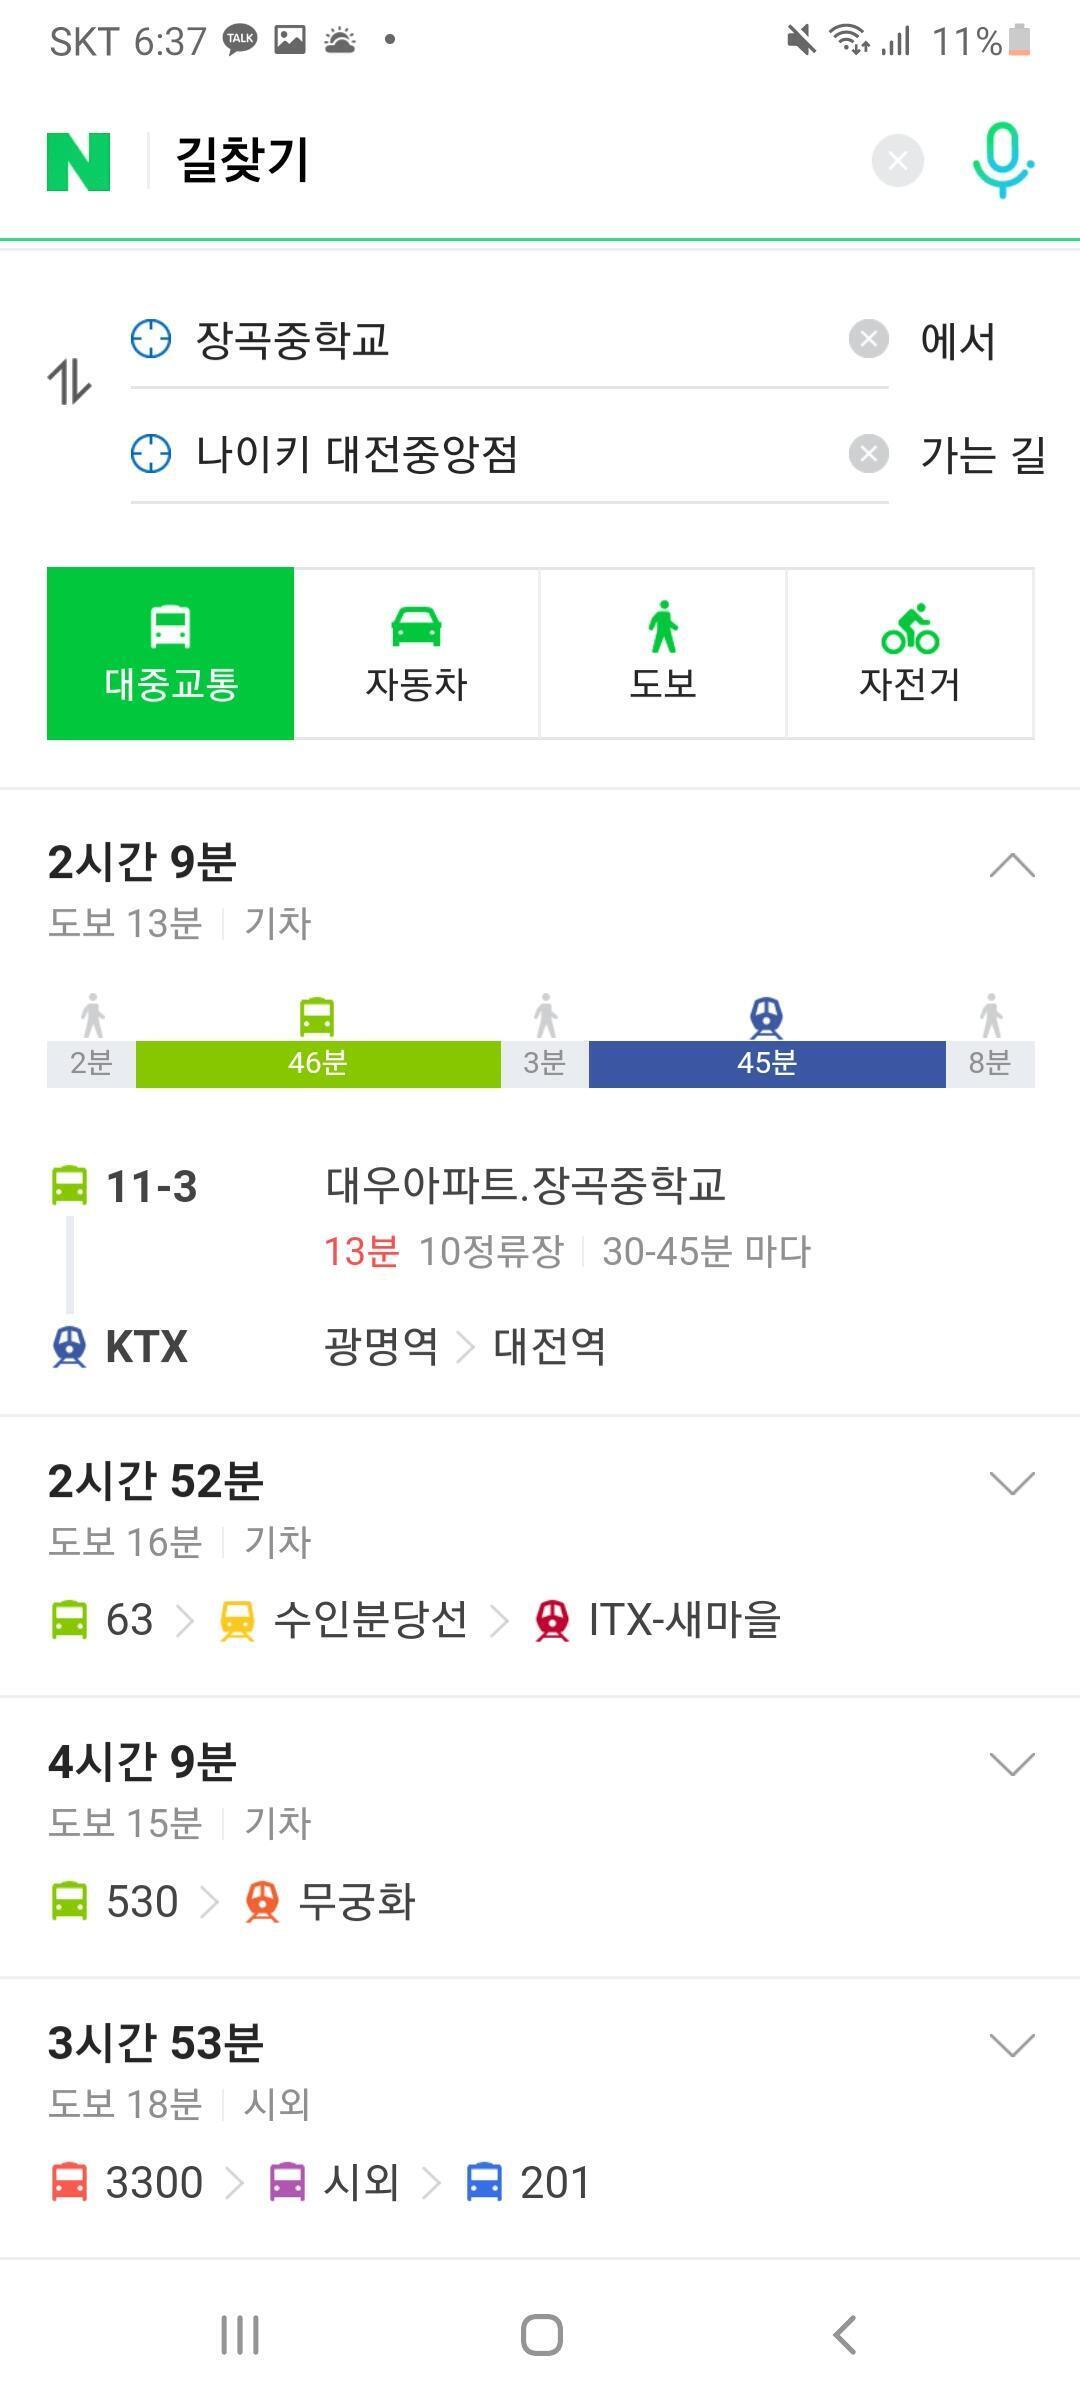The height and width of the screenshot is (2400, 1080).
Task: Expand the 4시간 9분 route
Action: 1011,1764
